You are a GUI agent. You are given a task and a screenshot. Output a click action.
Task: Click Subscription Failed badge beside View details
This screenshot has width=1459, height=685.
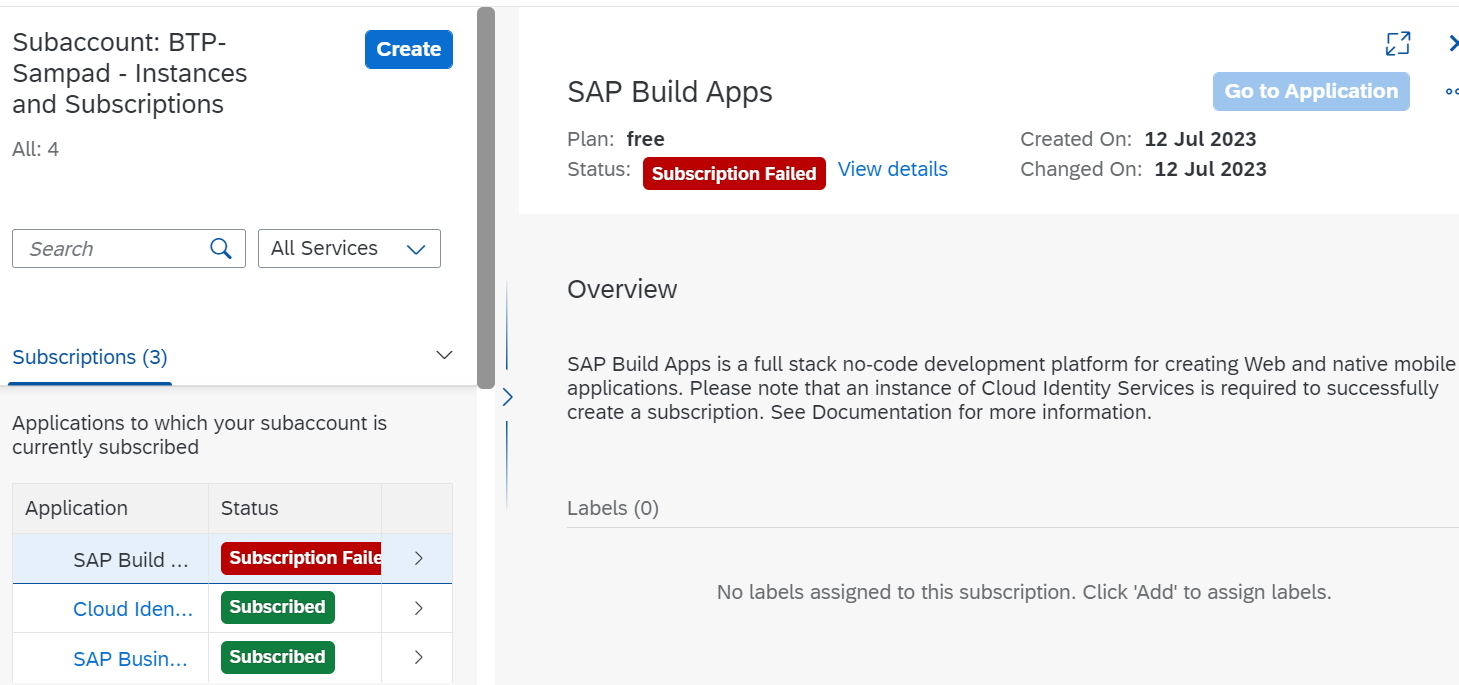point(734,174)
